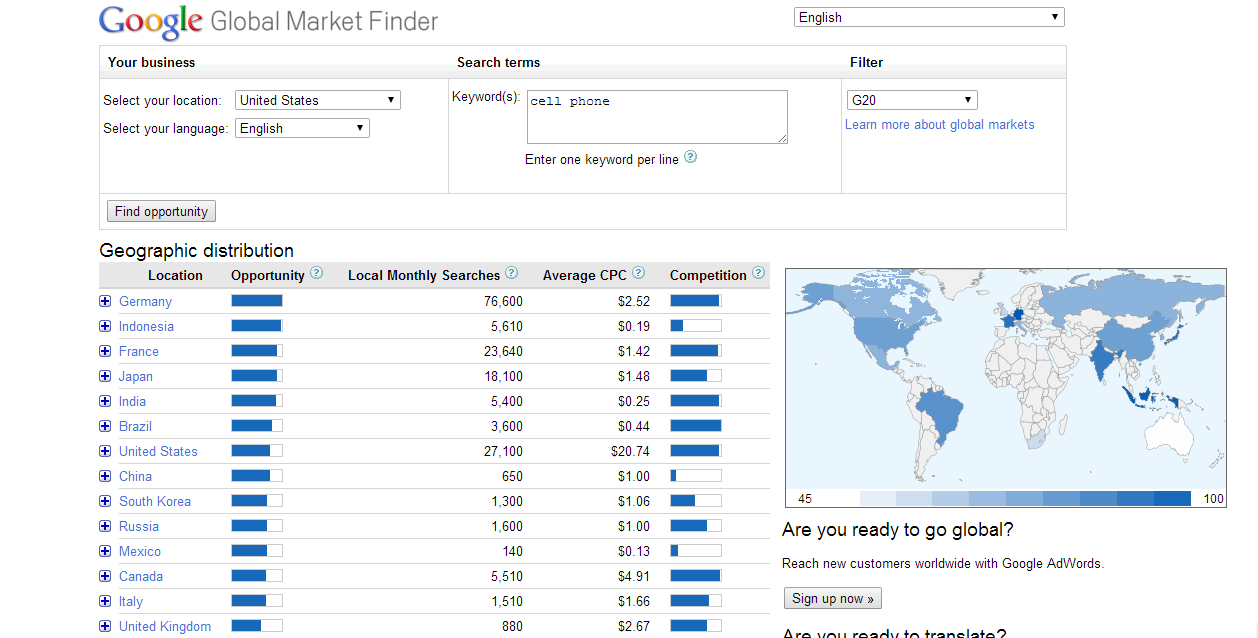Click the Find opportunity button
The height and width of the screenshot is (638, 1258).
coord(161,211)
